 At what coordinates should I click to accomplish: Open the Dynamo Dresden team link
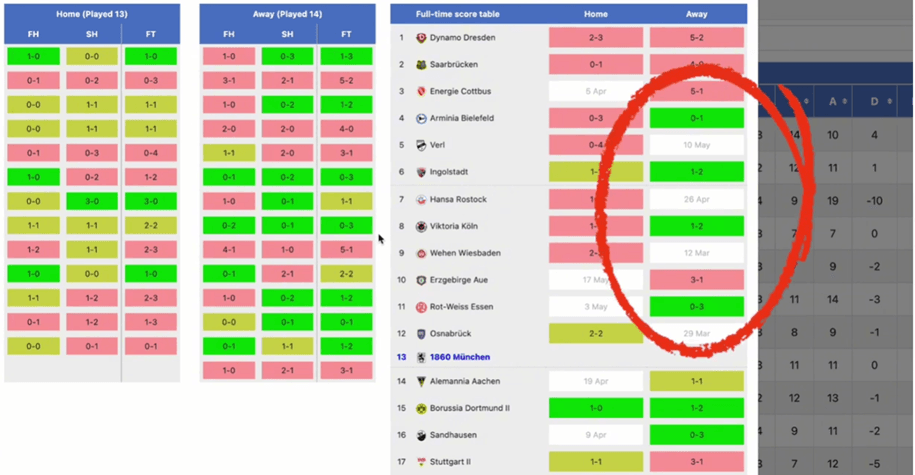462,37
